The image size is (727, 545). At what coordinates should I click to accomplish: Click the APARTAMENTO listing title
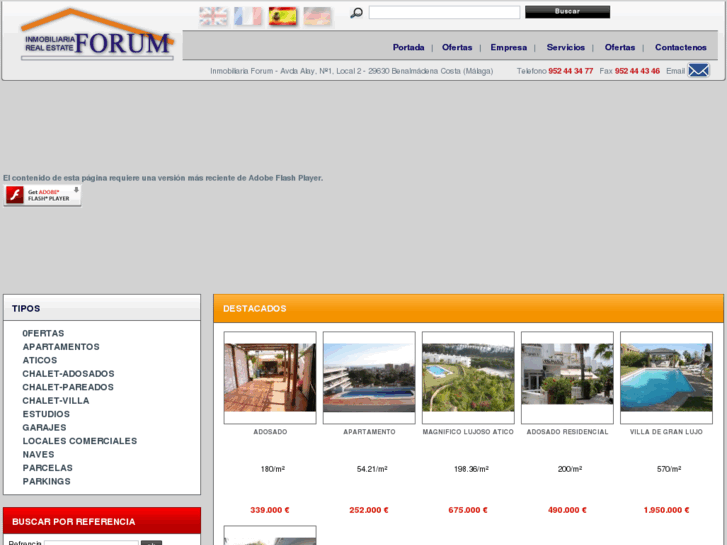coord(369,431)
